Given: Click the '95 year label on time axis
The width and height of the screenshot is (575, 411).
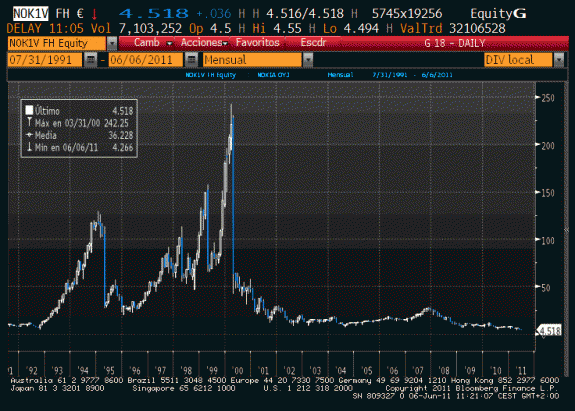Looking at the screenshot, I should [x=109, y=370].
